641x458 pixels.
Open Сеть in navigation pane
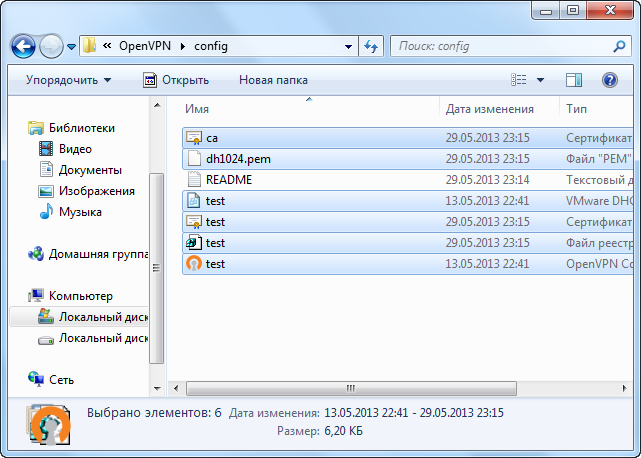click(x=61, y=380)
